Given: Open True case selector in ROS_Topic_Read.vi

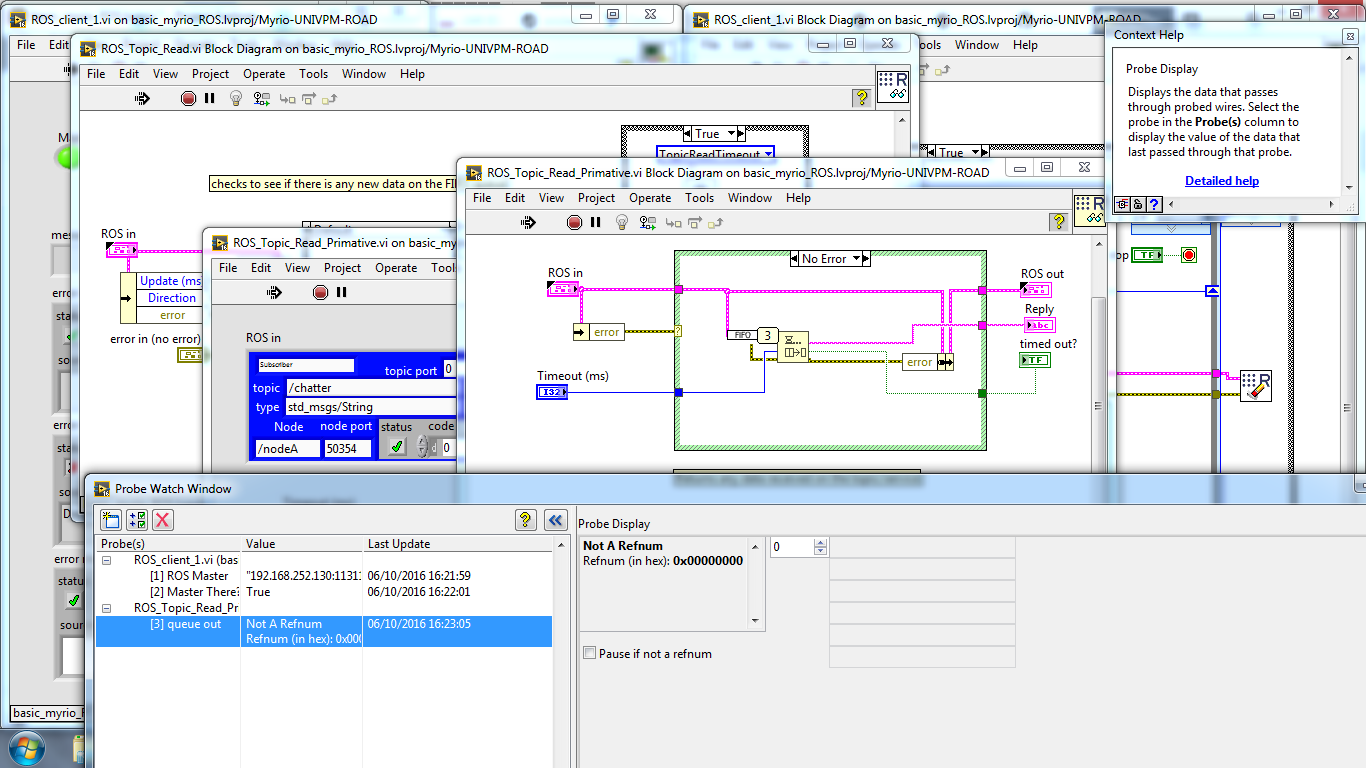Looking at the screenshot, I should click(x=732, y=134).
